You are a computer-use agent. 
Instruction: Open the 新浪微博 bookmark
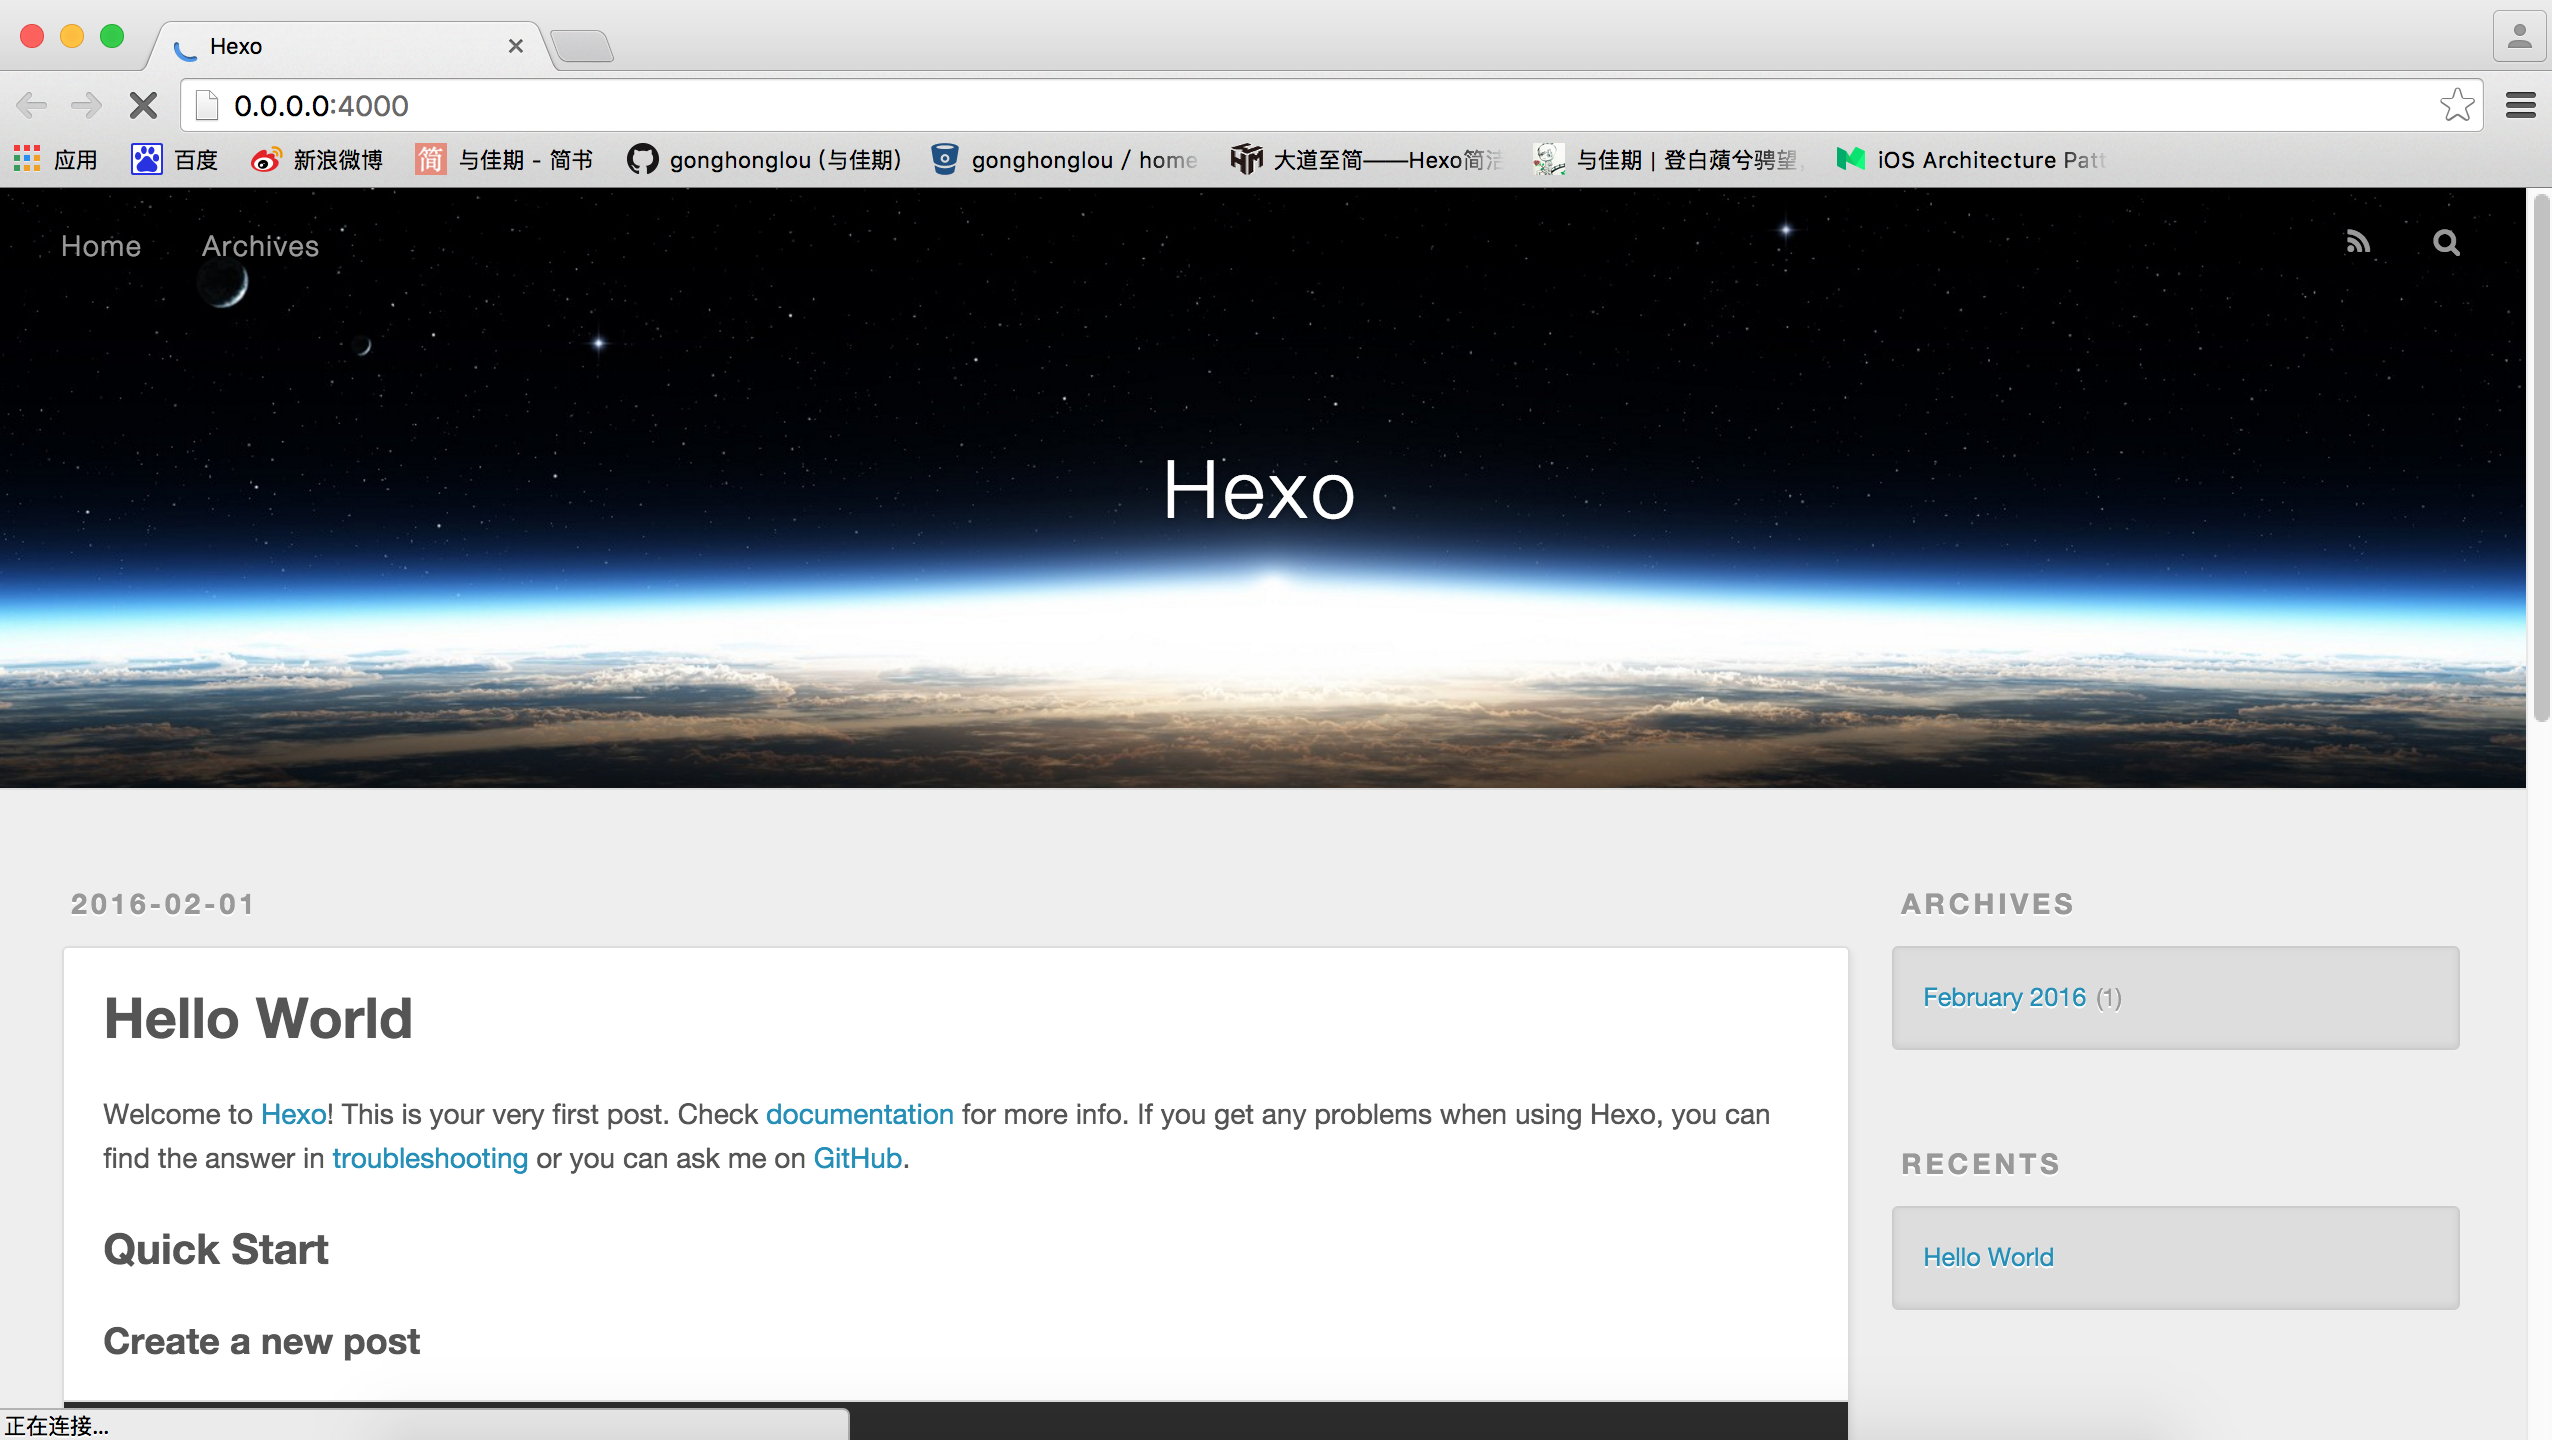tap(316, 159)
